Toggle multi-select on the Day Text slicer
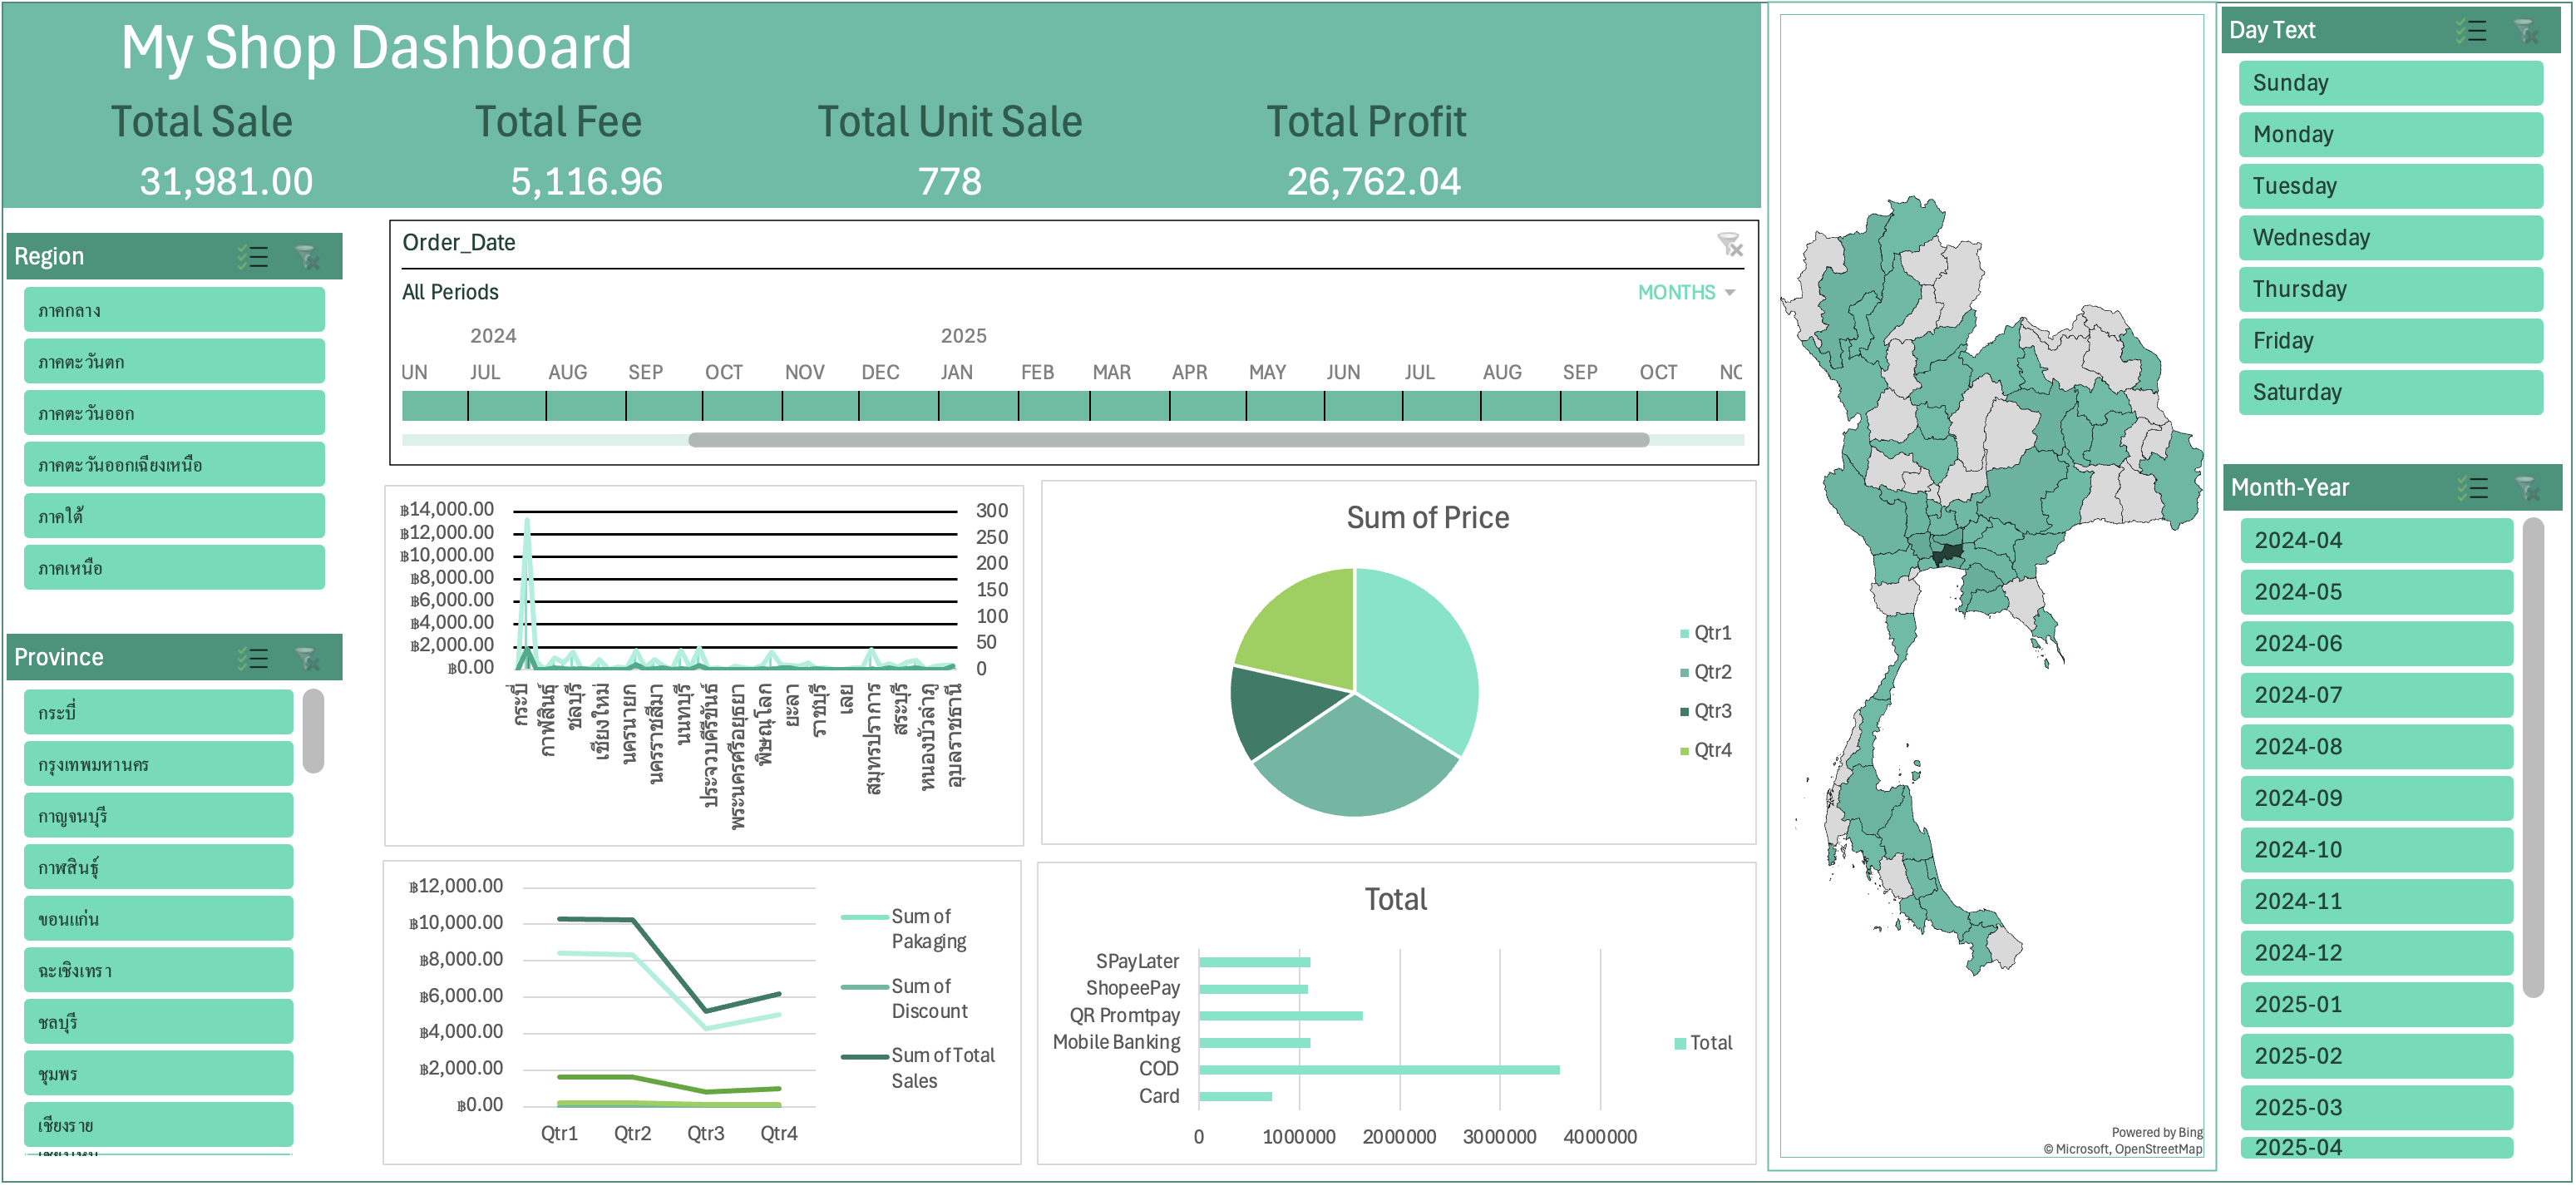The width and height of the screenshot is (2576, 1186). tap(2471, 31)
